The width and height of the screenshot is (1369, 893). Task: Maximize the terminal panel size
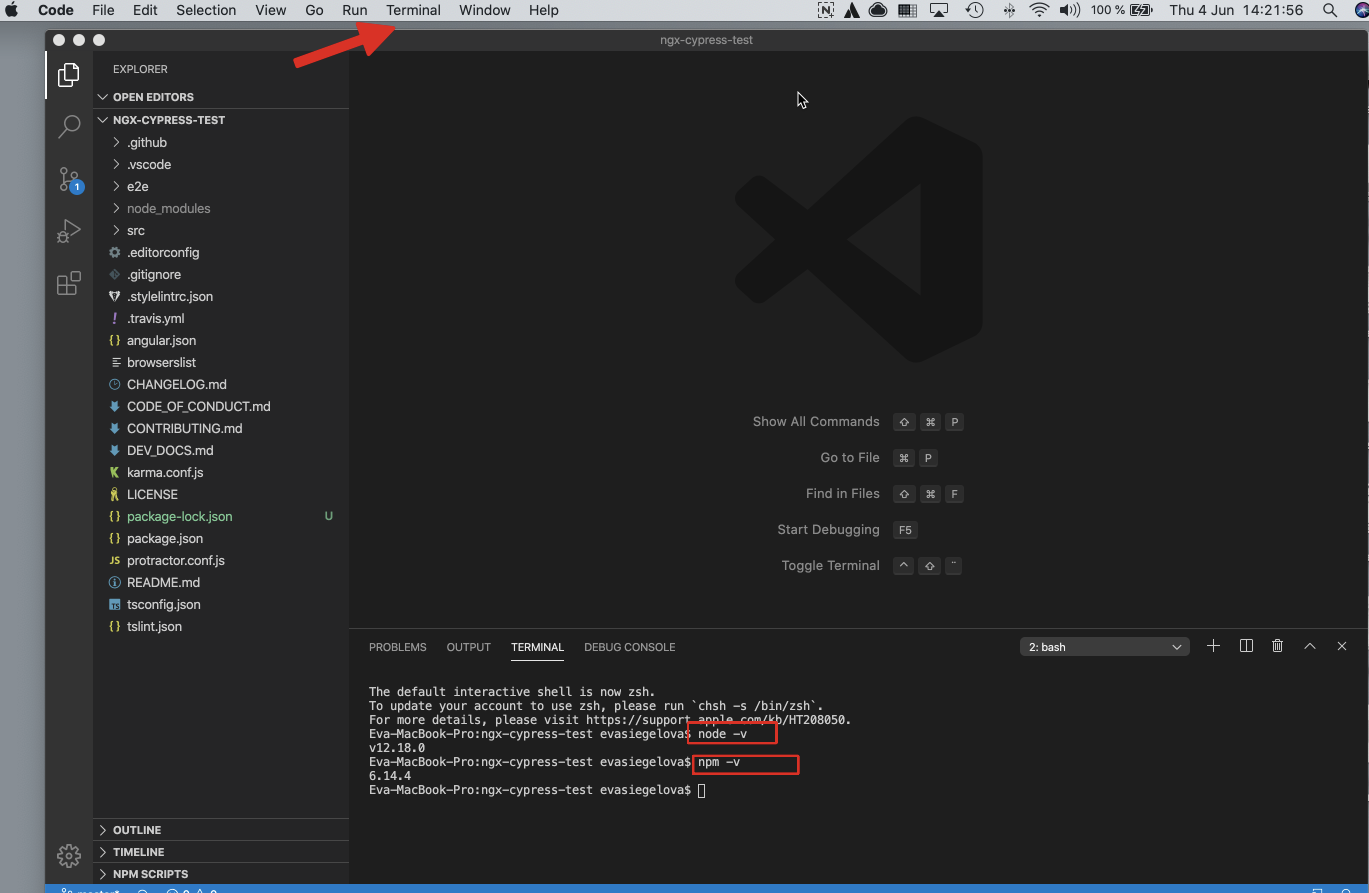(x=1310, y=646)
